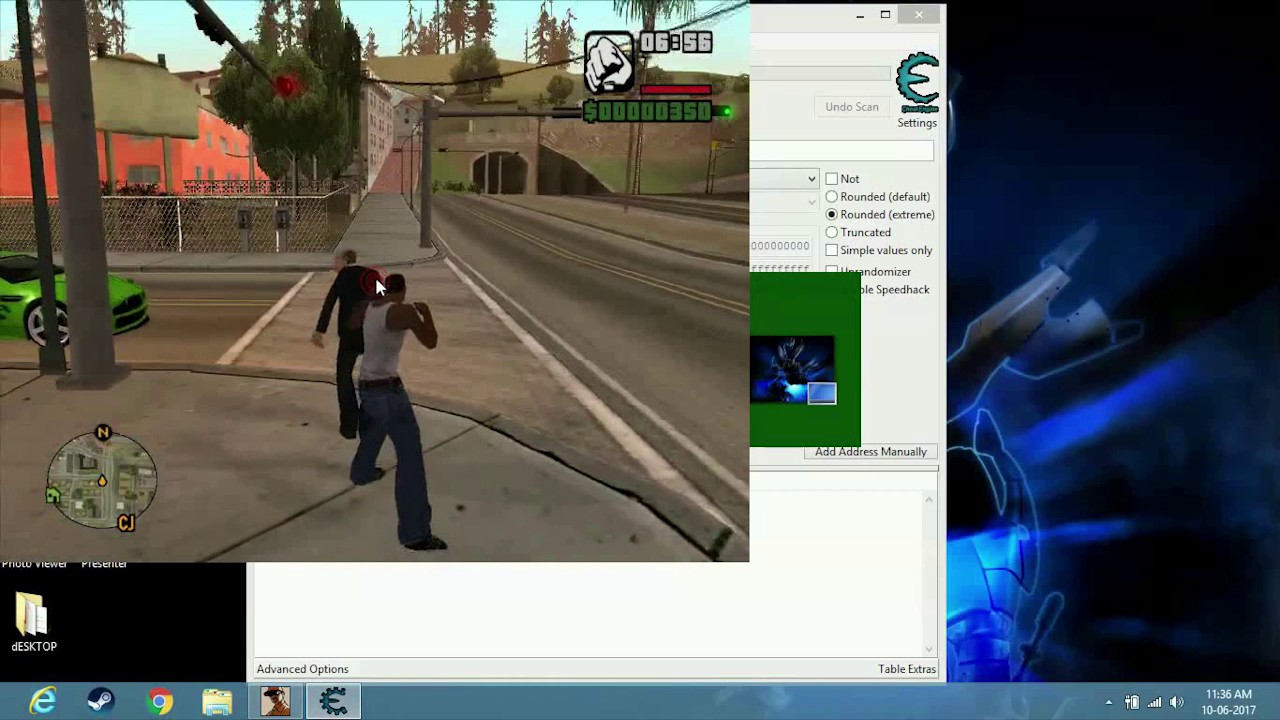
Task: Open the power battery tray icon
Action: (1132, 702)
